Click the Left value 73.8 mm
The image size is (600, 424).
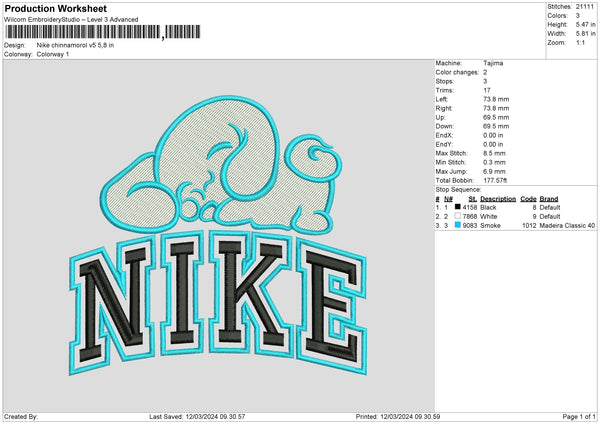[496, 99]
